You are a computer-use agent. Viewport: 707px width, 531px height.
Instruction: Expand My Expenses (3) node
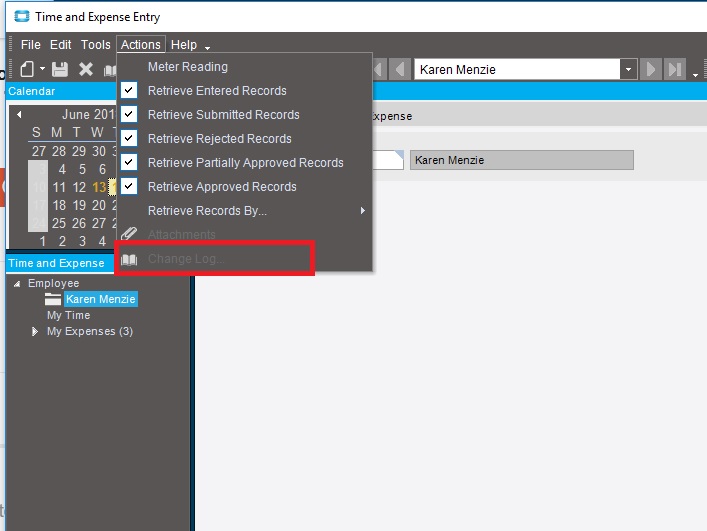(35, 332)
